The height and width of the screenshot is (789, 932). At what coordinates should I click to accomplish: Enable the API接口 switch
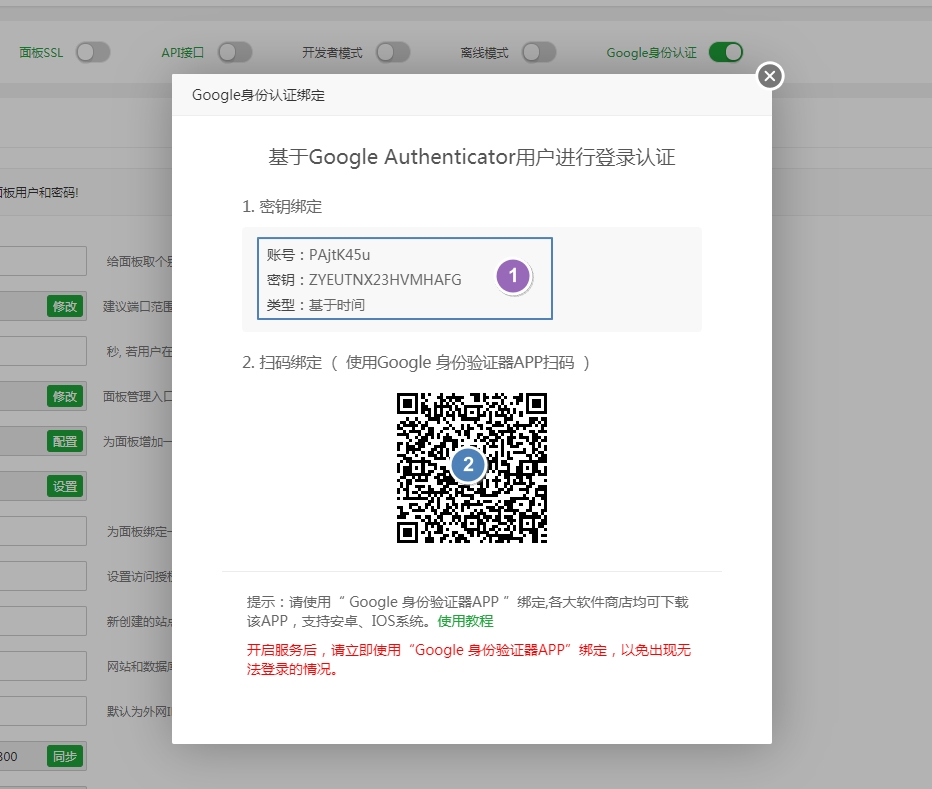[235, 52]
